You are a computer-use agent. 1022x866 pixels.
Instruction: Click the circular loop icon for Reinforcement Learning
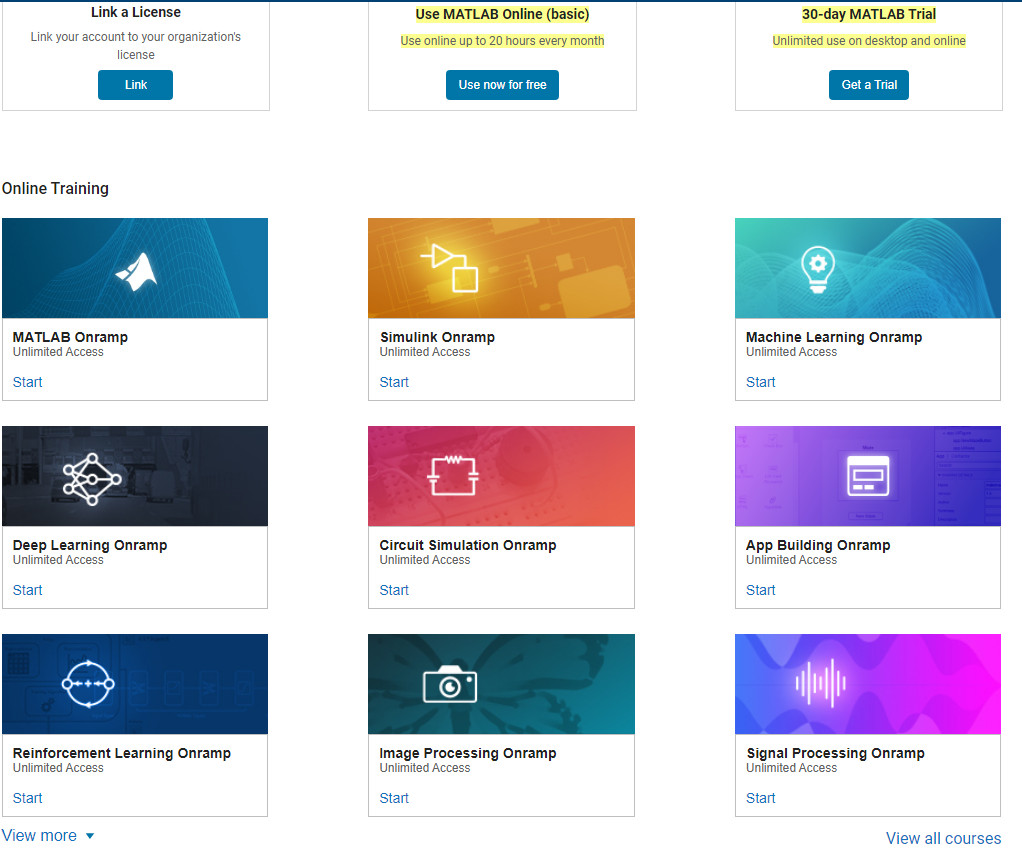coord(88,684)
